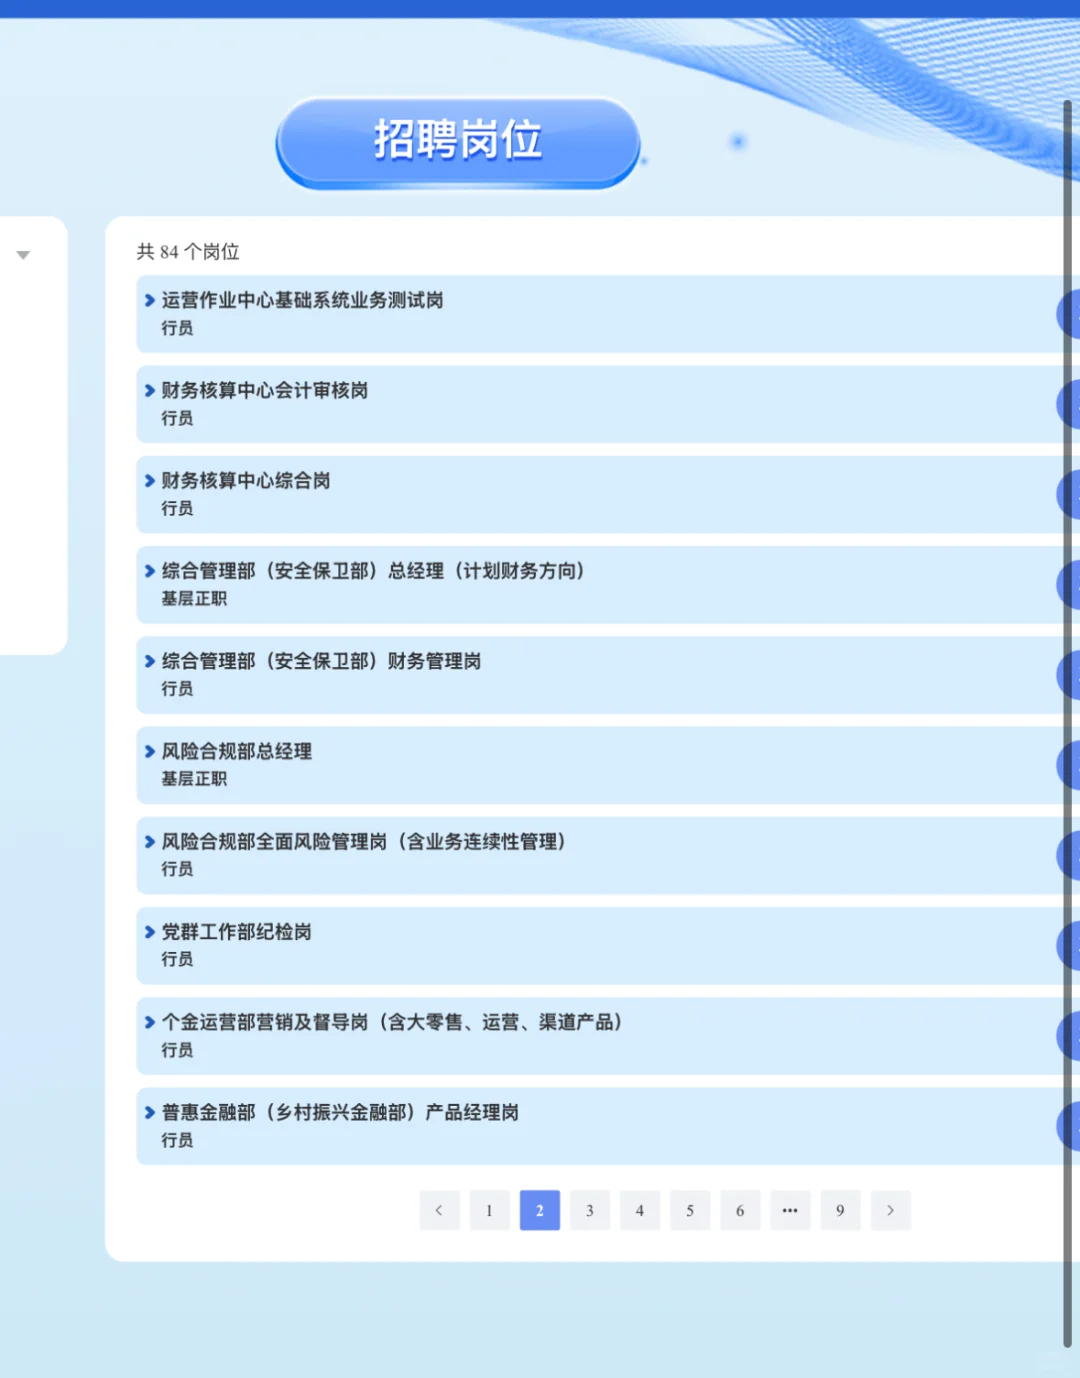Click the 共 84 个岗位 count text
The height and width of the screenshot is (1378, 1080).
tap(188, 252)
